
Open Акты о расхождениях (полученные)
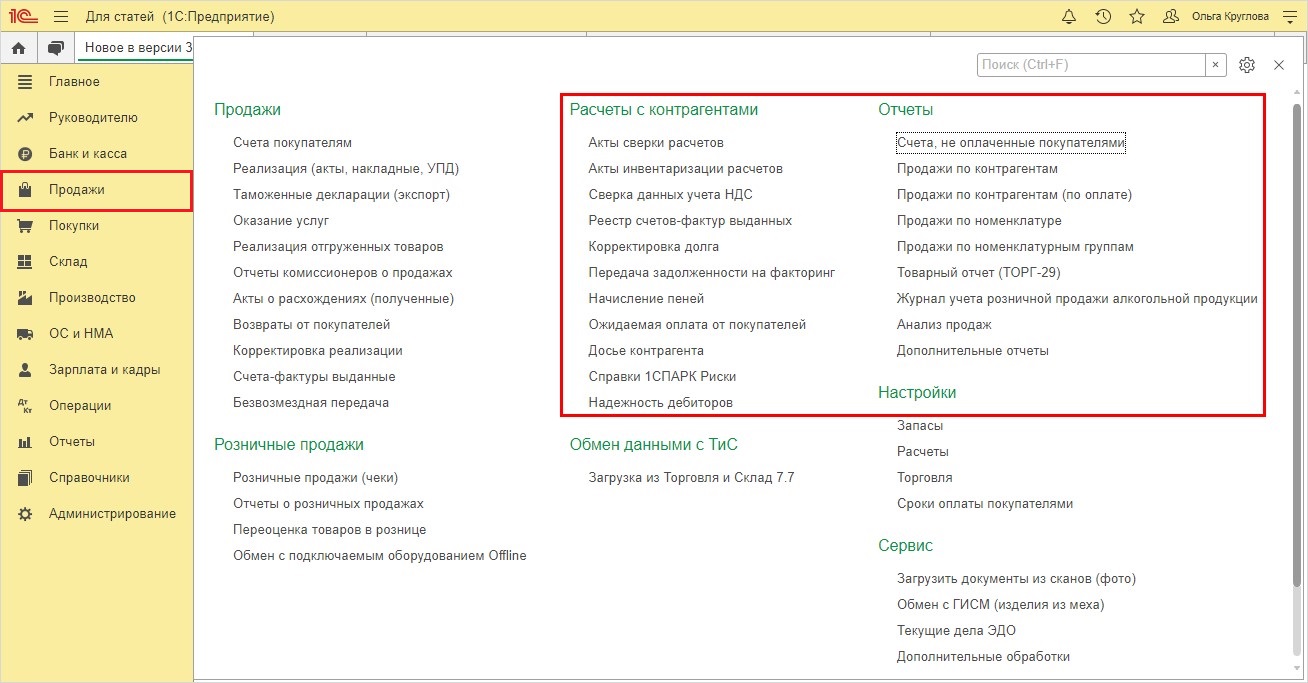click(x=344, y=299)
